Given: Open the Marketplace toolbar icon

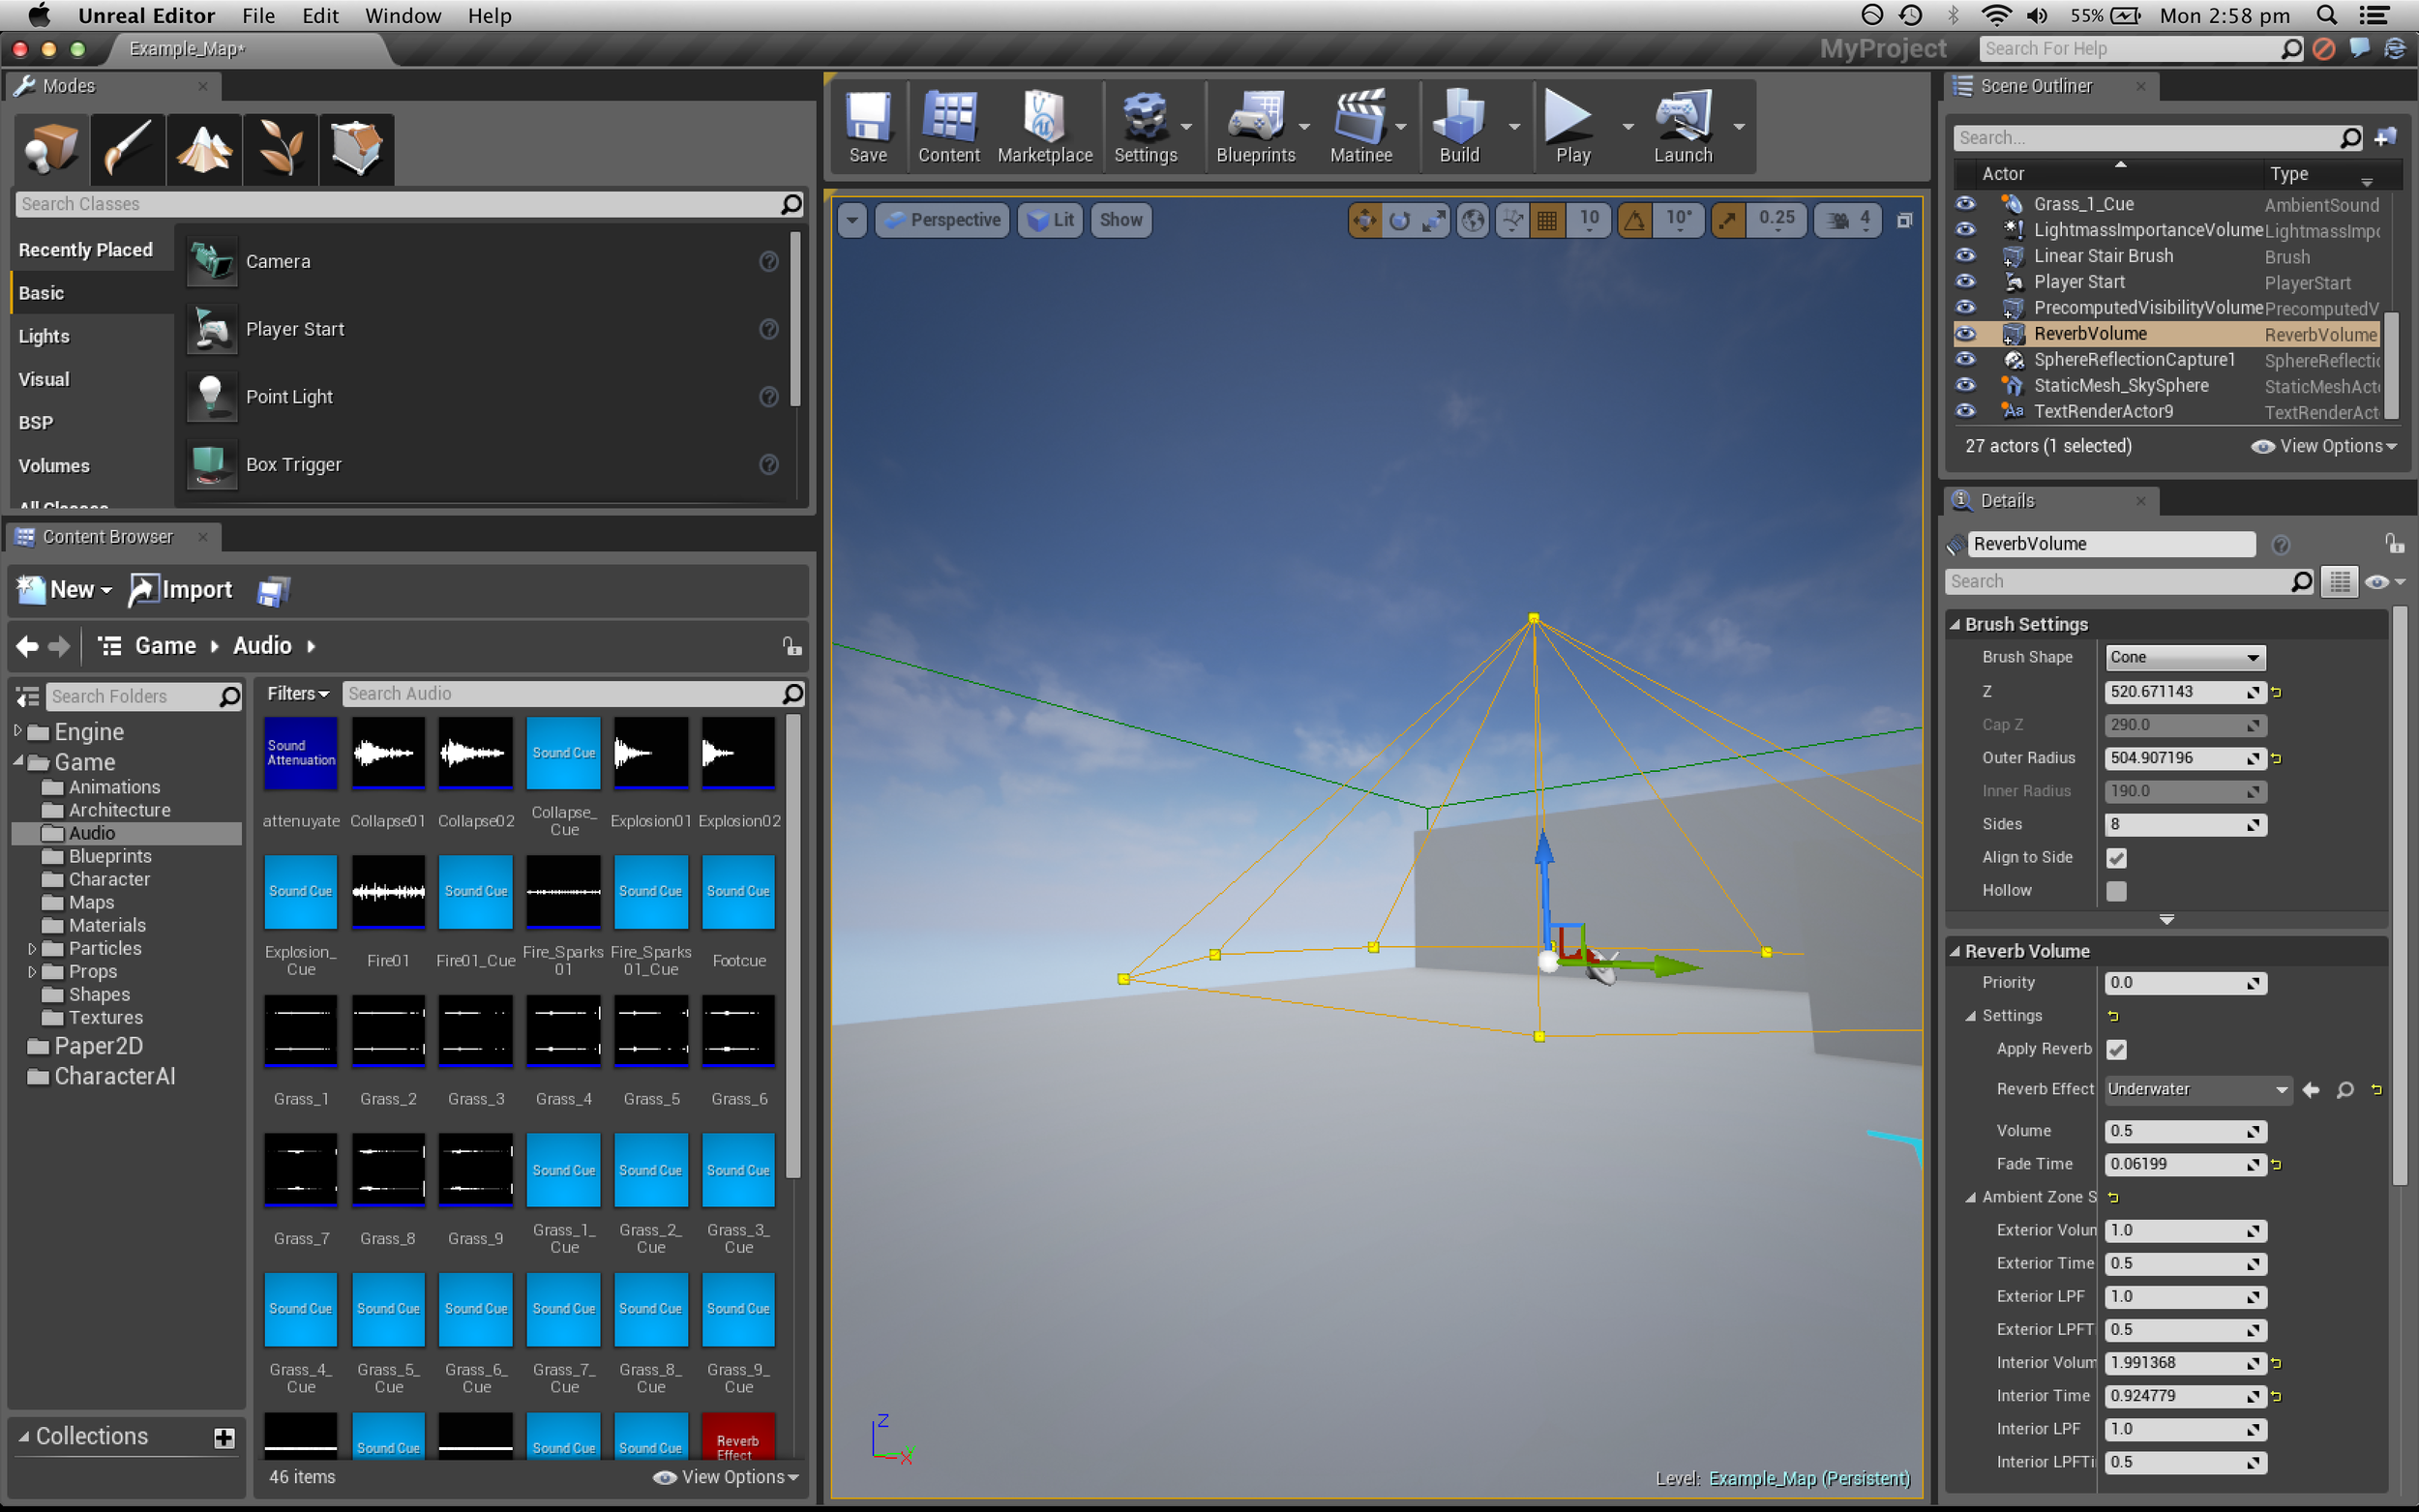Looking at the screenshot, I should [x=1044, y=127].
